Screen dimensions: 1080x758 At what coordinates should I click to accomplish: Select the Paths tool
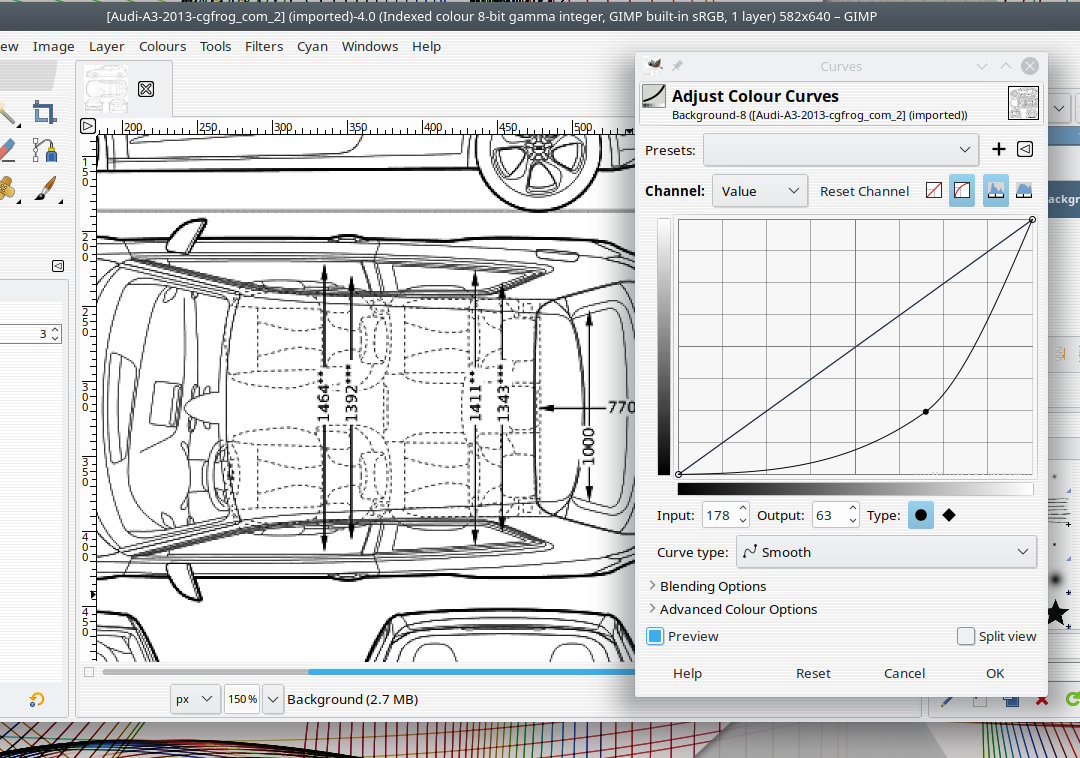tap(43, 150)
